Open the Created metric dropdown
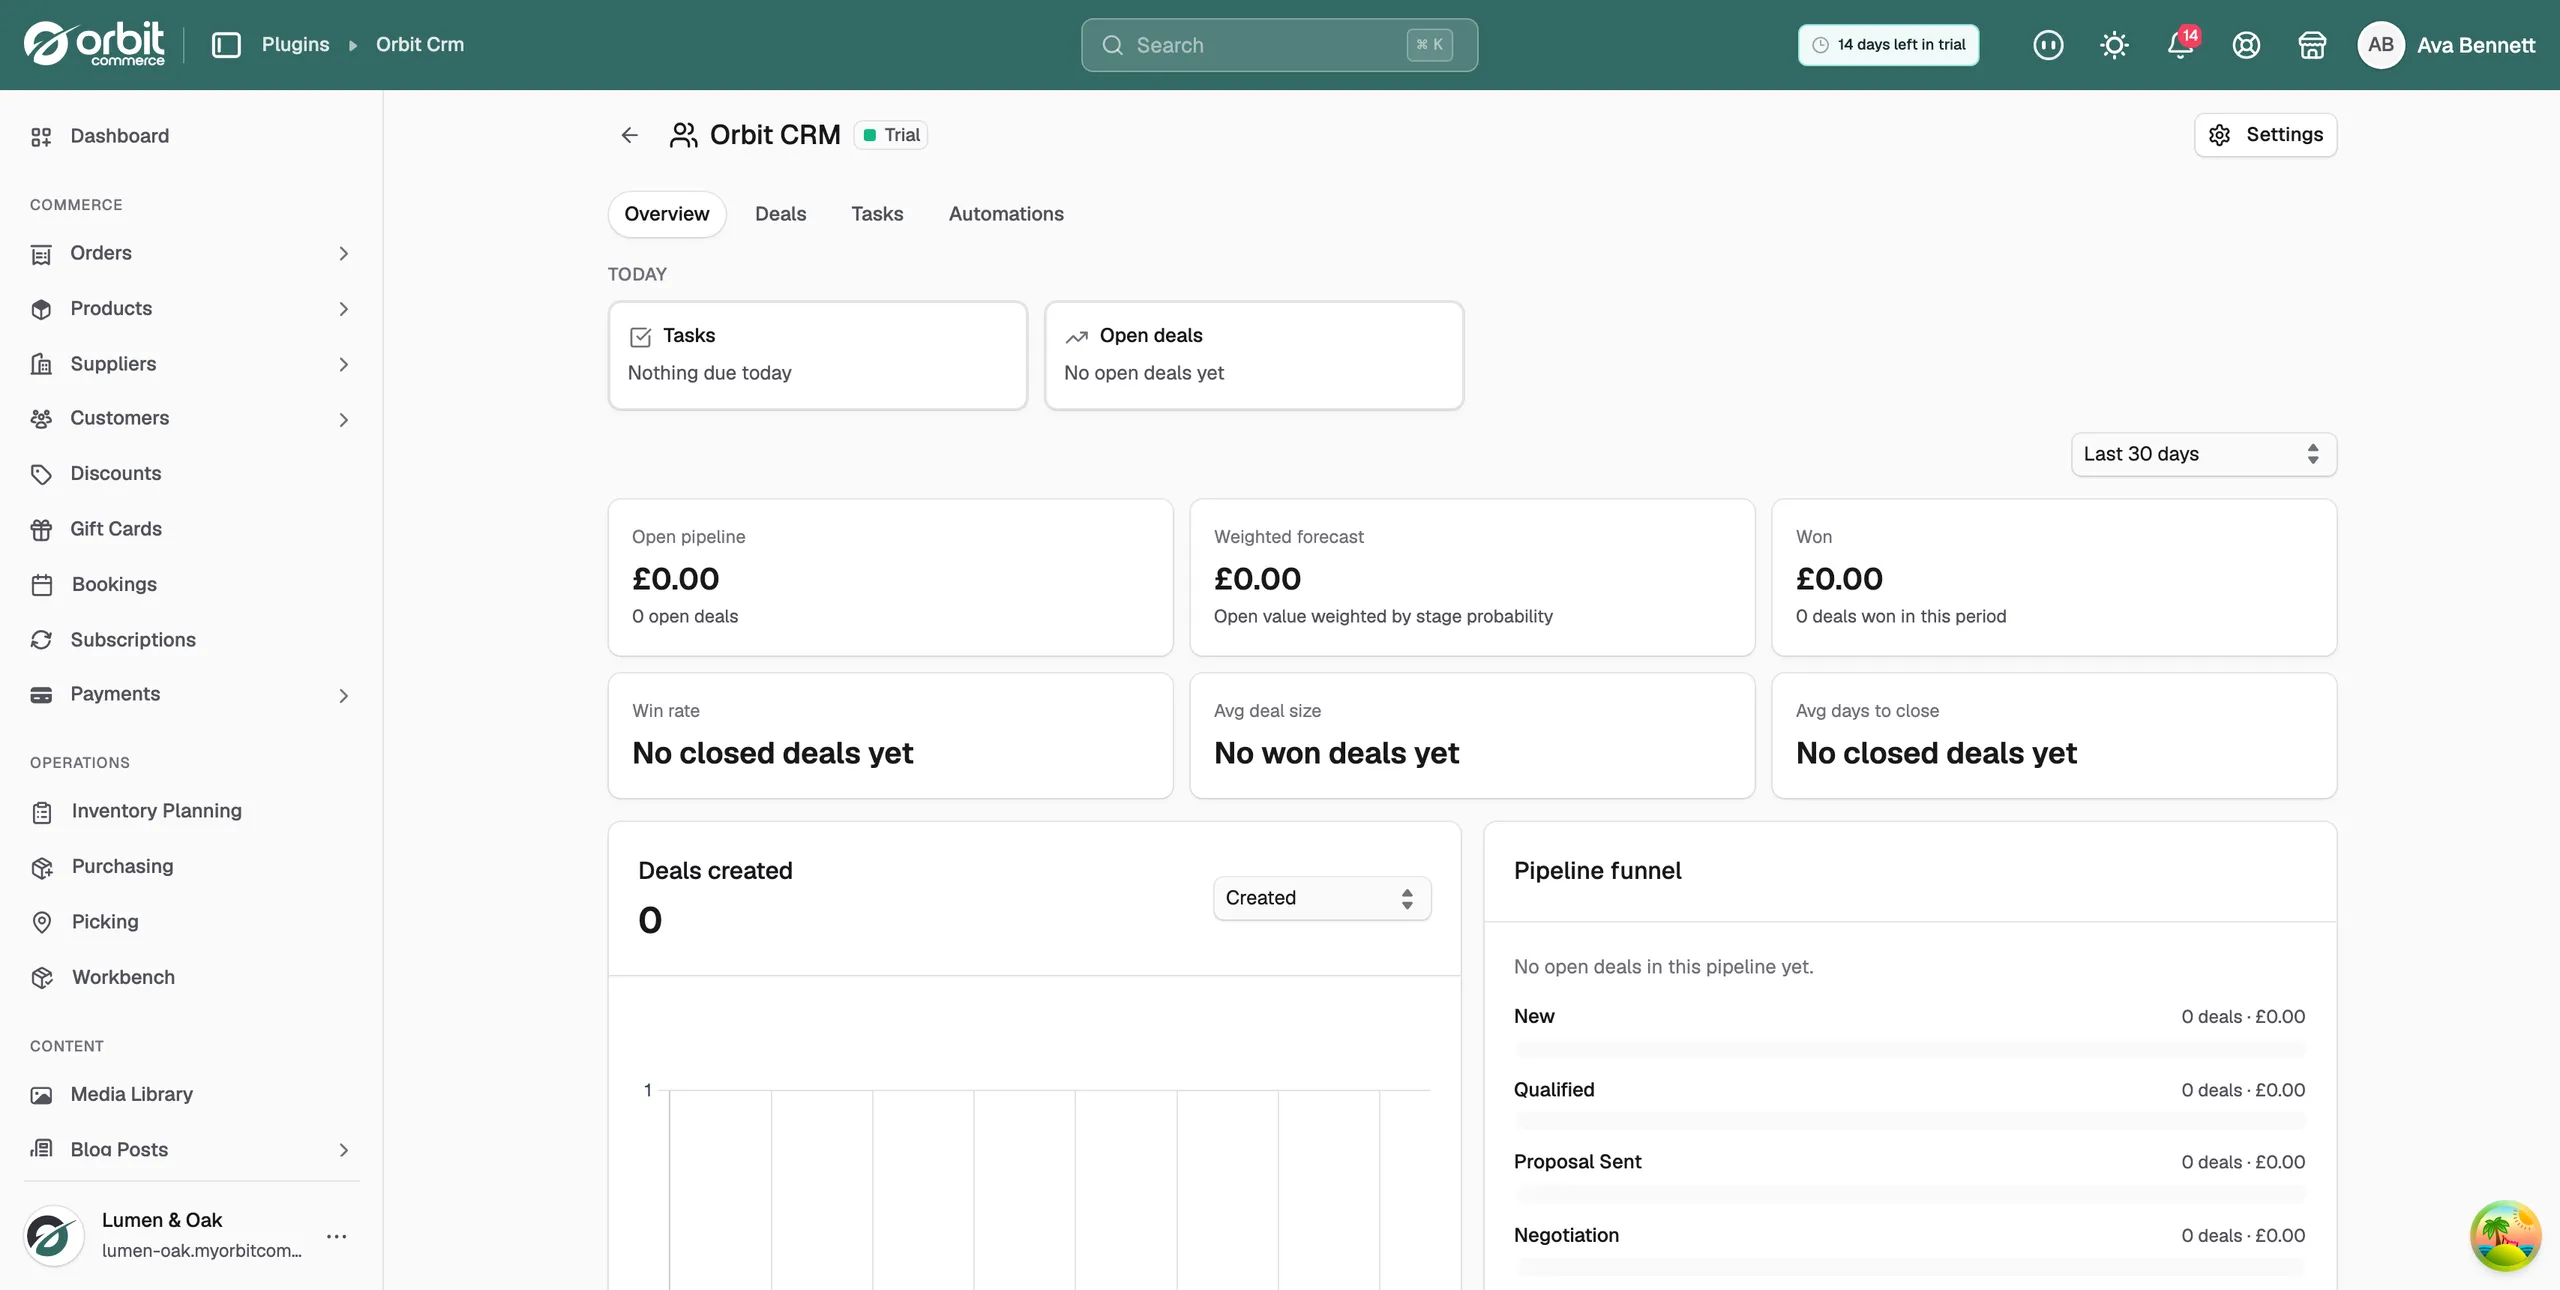The image size is (2560, 1290). (1321, 898)
